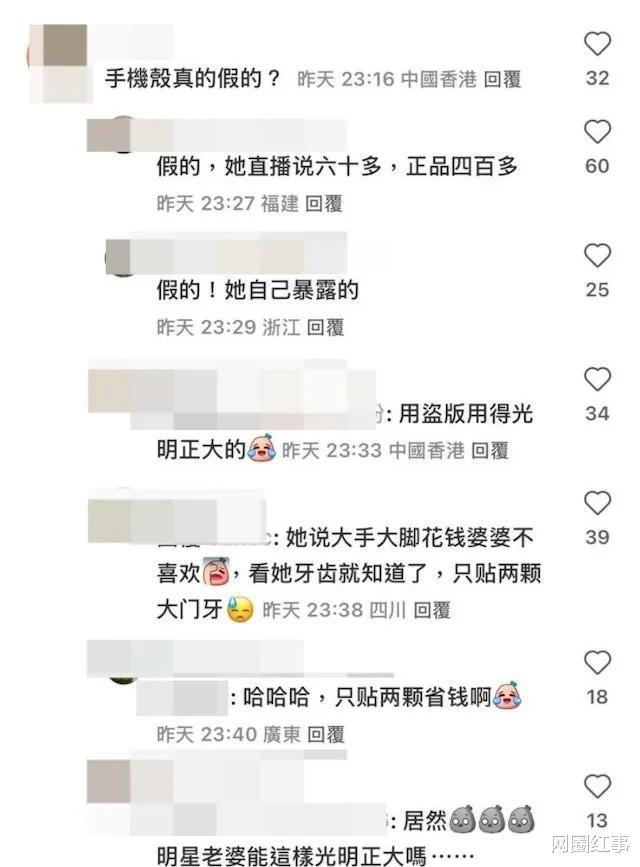640x867 pixels.
Task: Open avatar of the 23:27 福建 commenter
Action: [121, 134]
